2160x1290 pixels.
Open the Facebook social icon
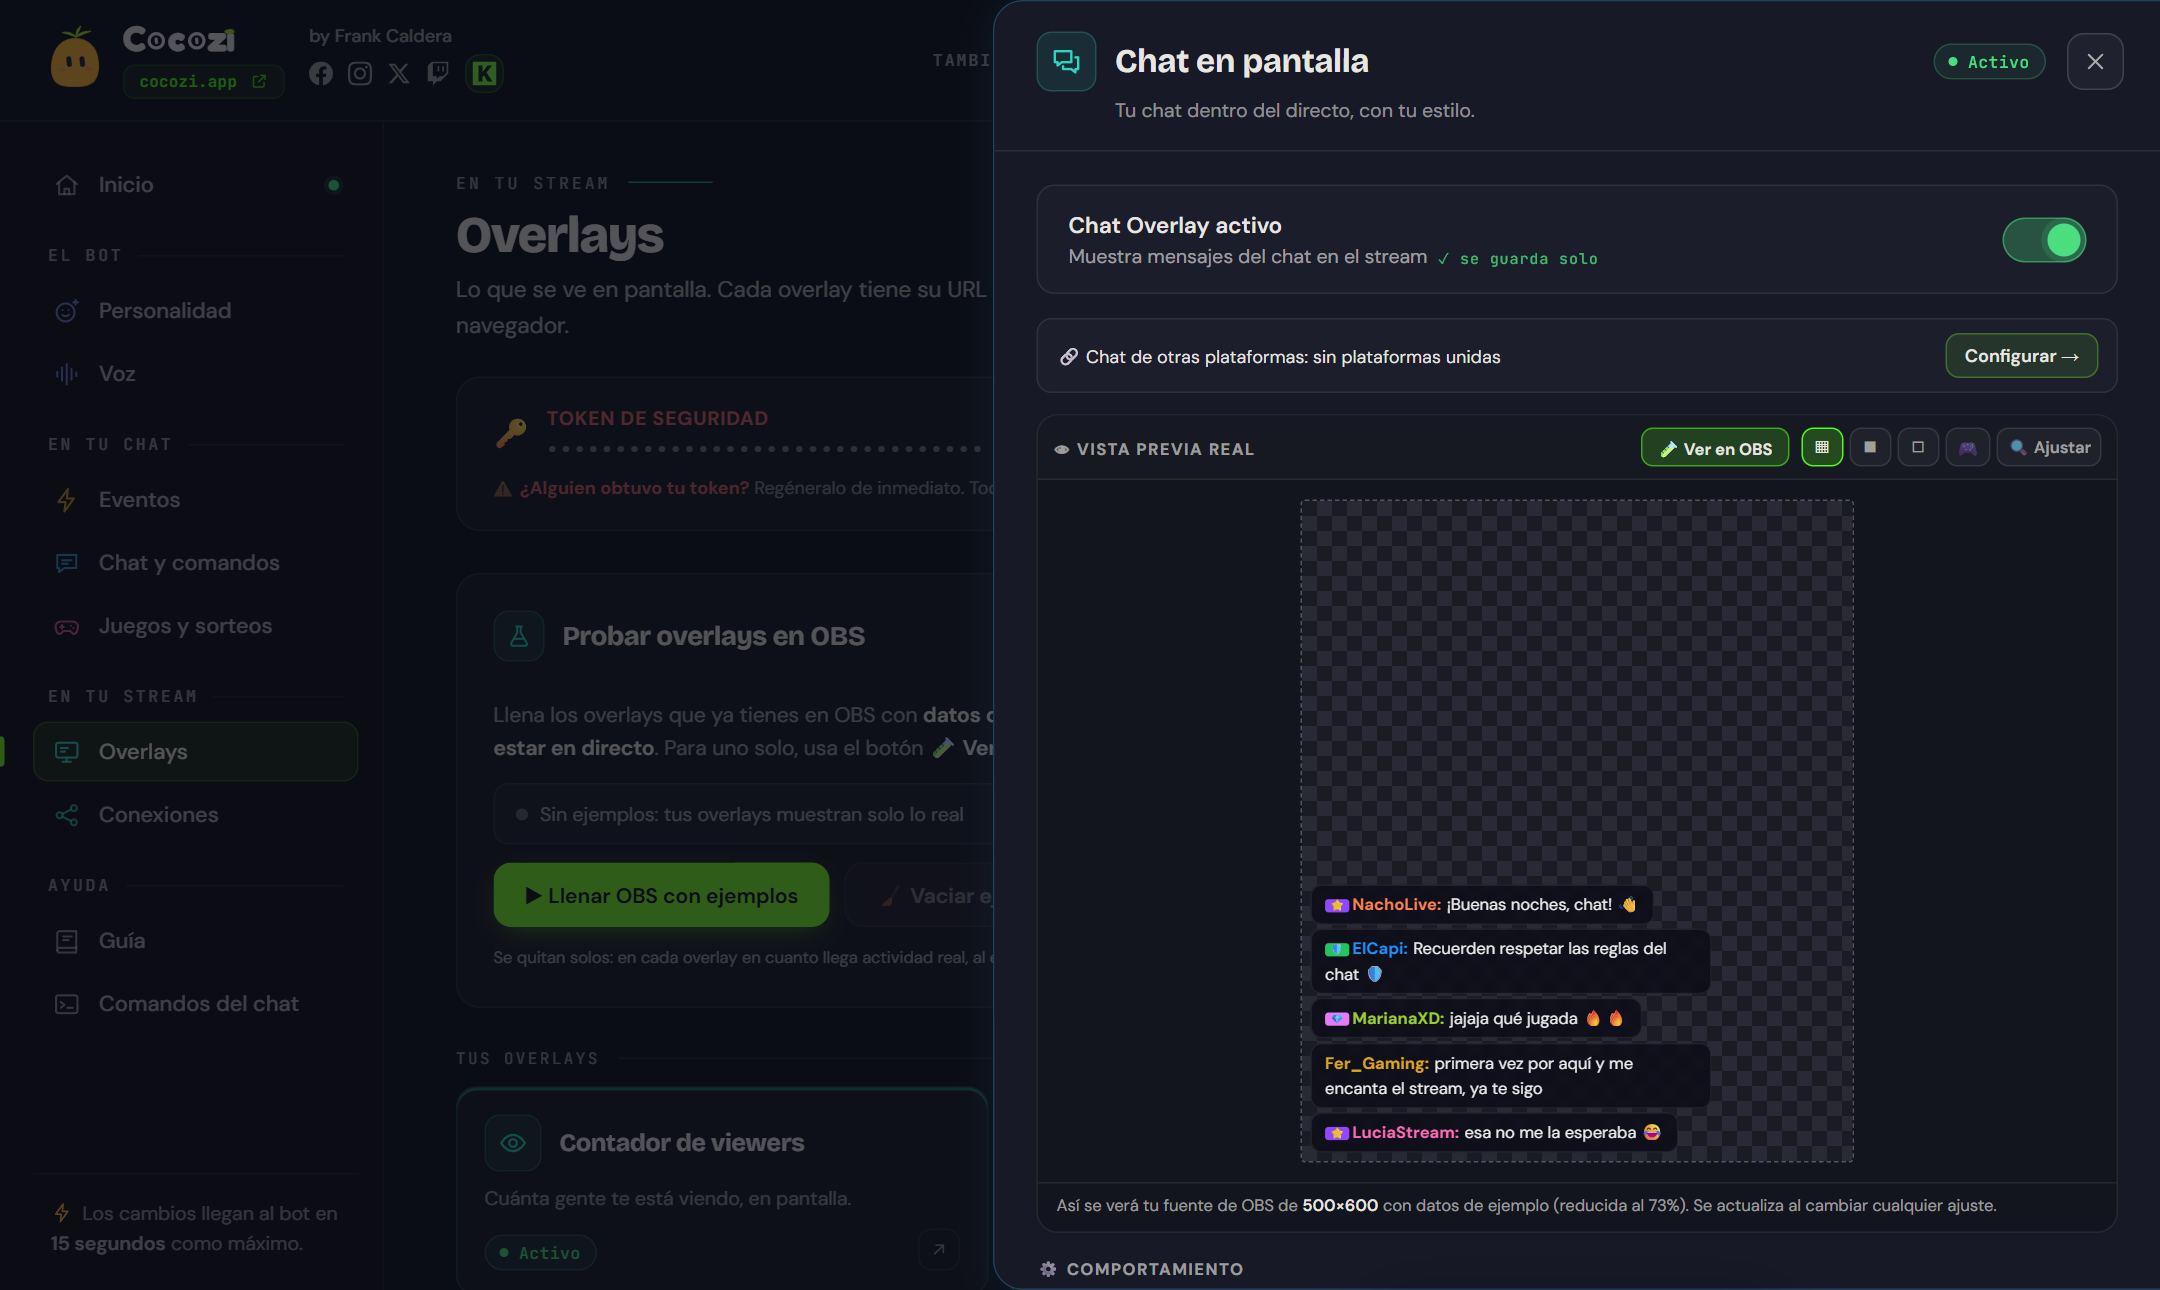pyautogui.click(x=320, y=73)
